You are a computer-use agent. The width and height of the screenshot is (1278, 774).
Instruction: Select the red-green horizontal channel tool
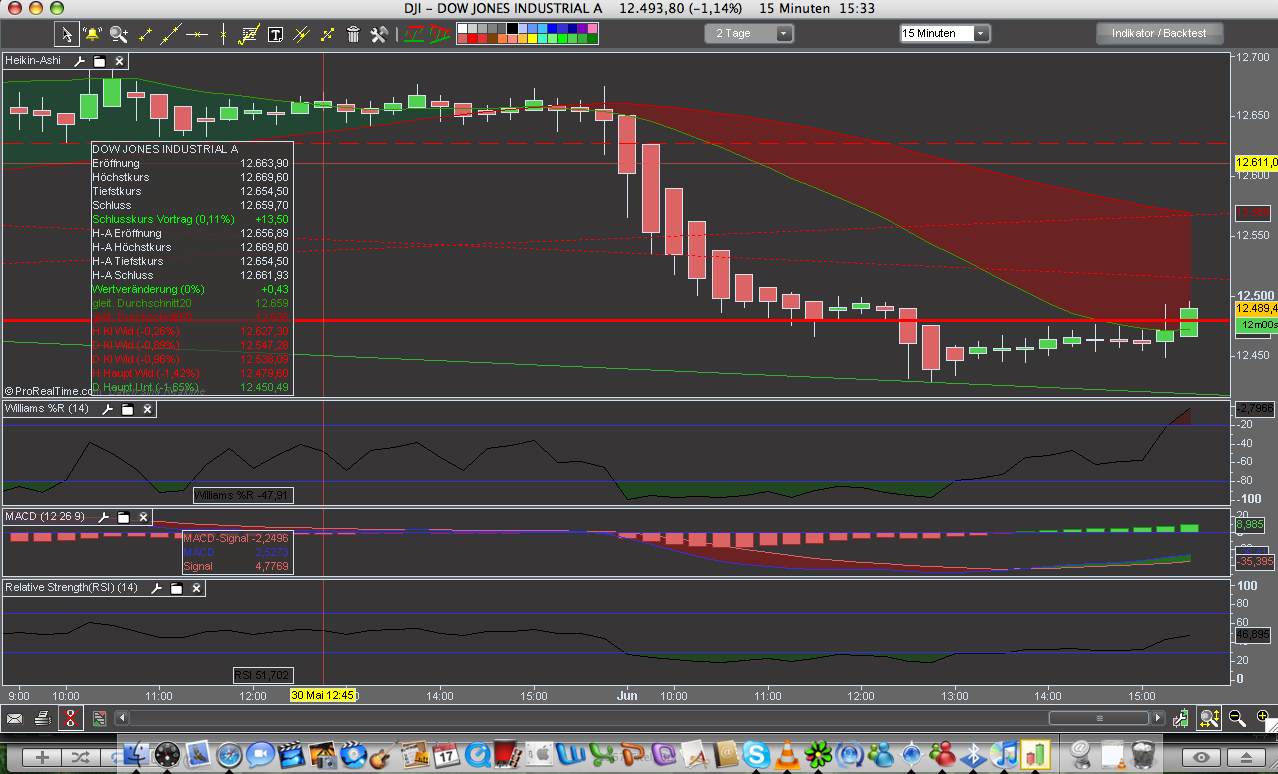click(x=413, y=34)
